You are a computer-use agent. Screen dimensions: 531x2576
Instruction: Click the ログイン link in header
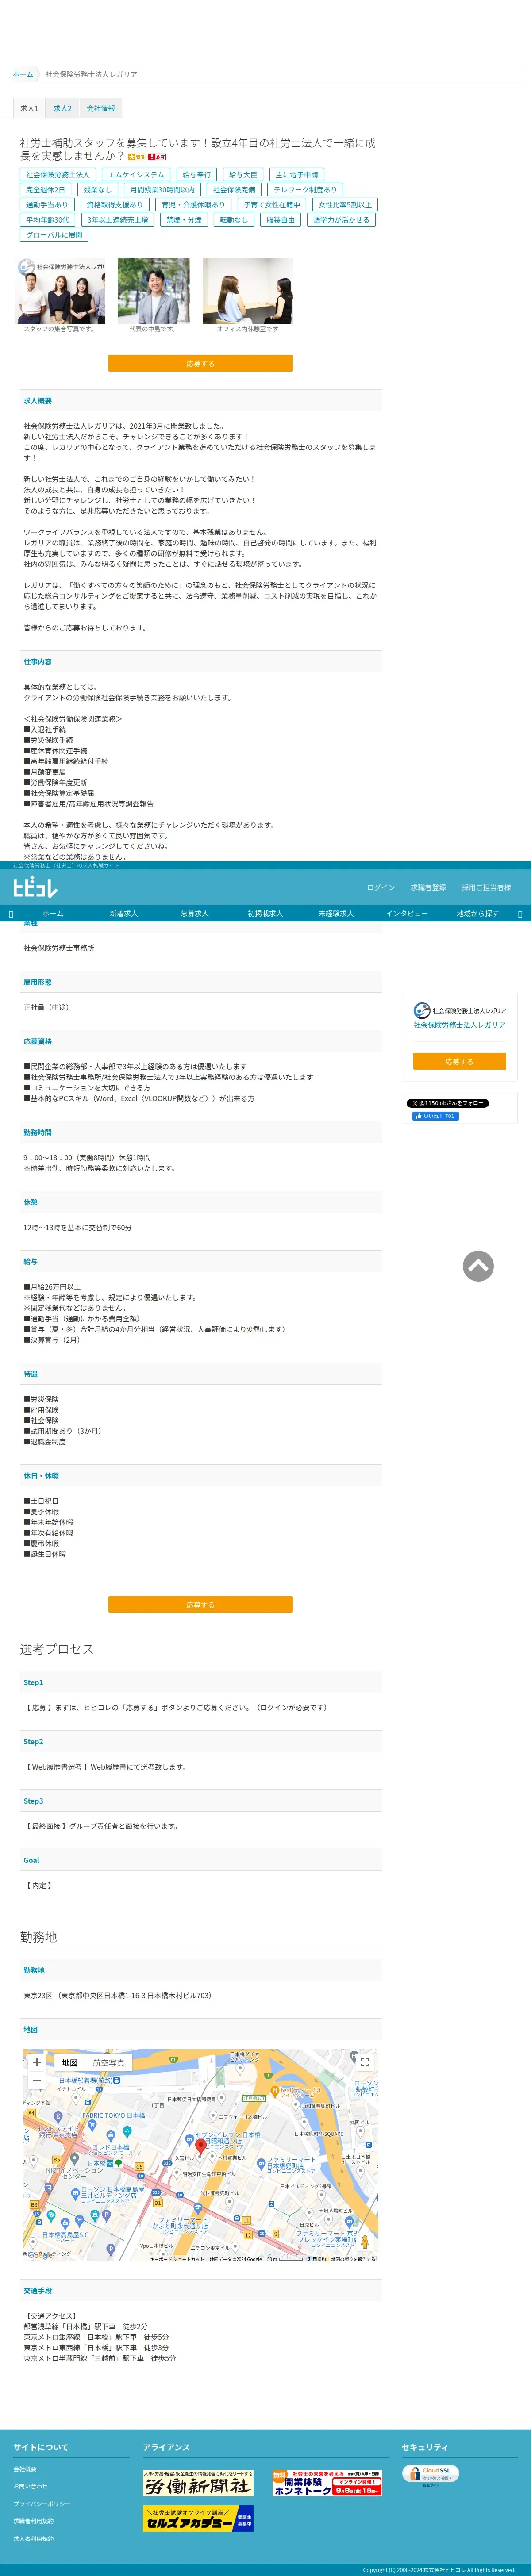pyautogui.click(x=380, y=887)
